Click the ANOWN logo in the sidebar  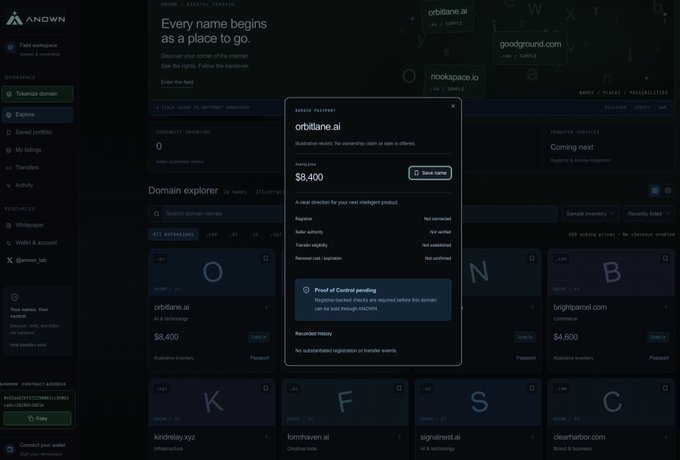pyautogui.click(x=36, y=19)
